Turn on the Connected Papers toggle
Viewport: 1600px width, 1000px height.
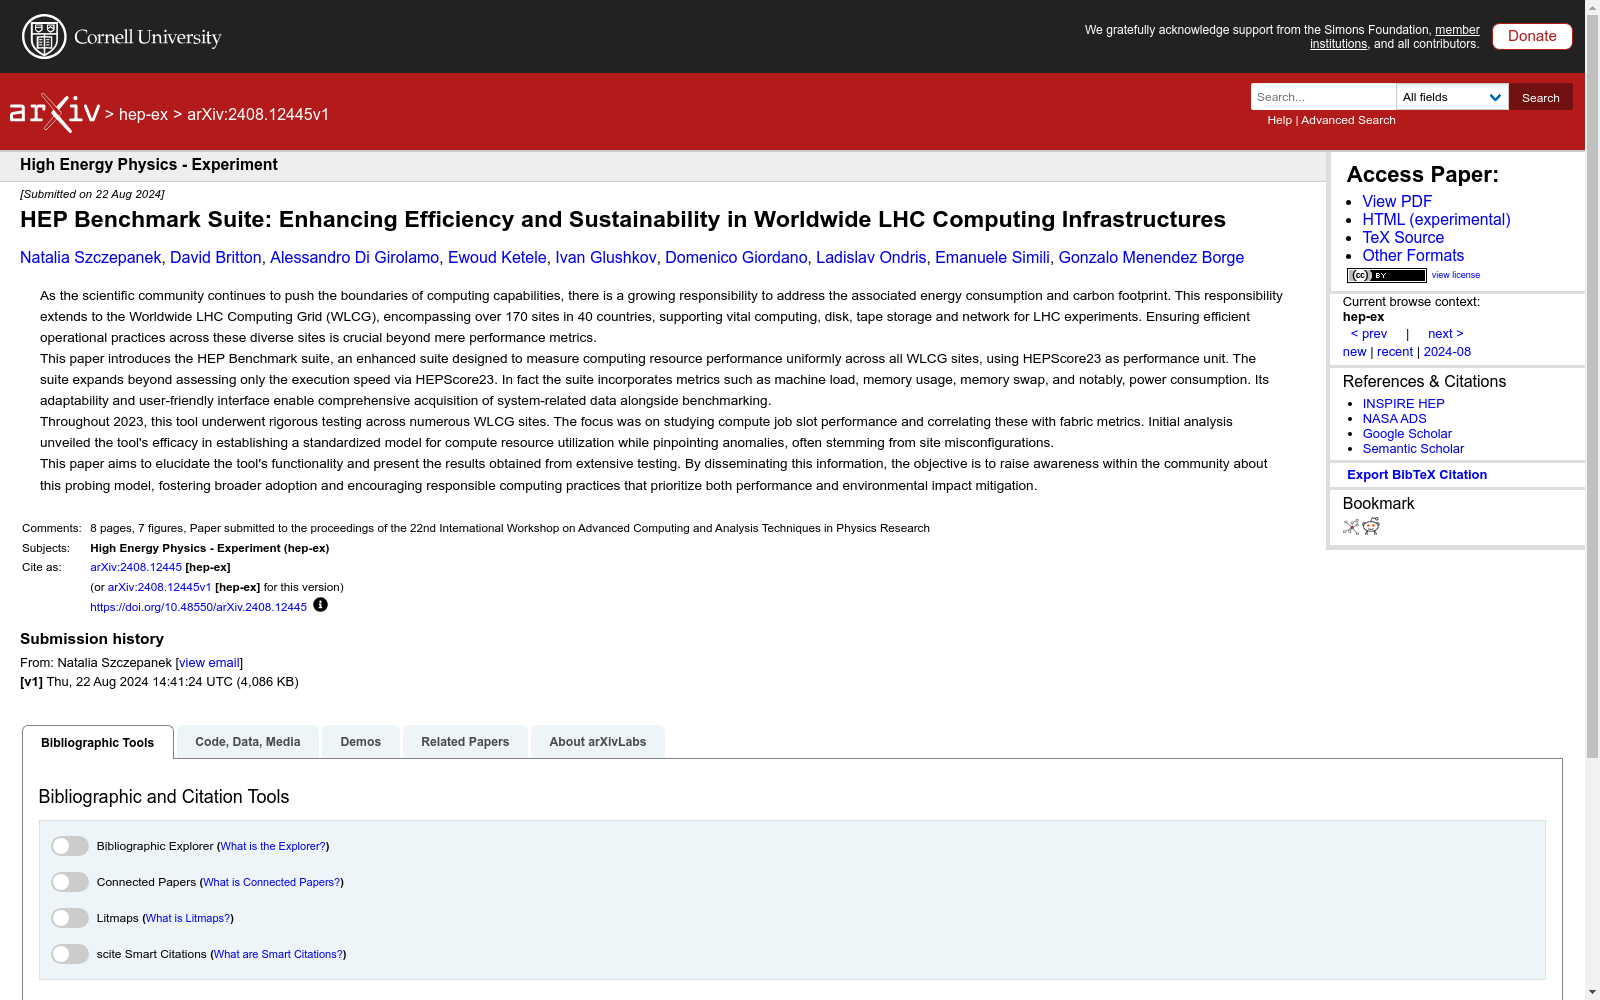[70, 882]
